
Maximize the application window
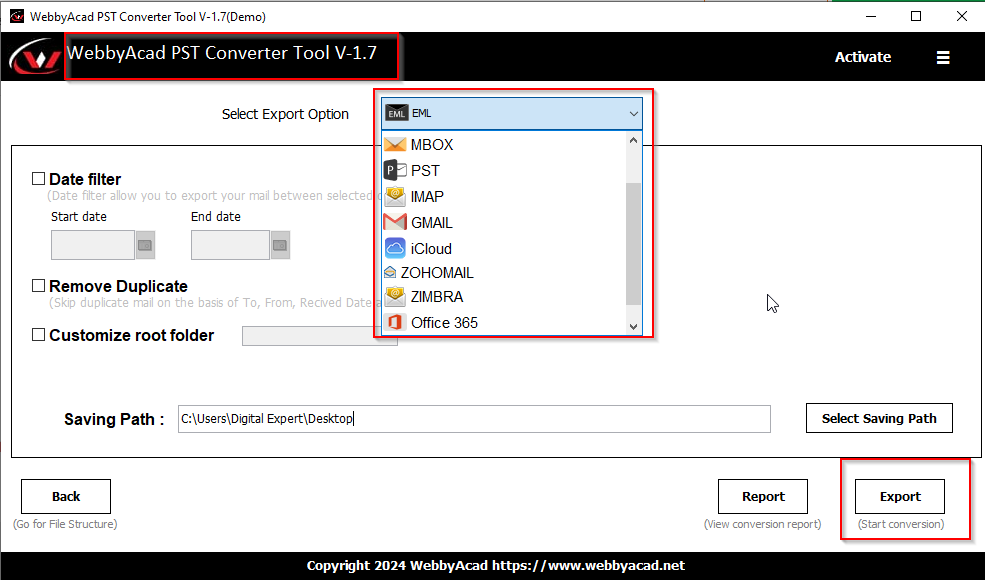click(916, 16)
